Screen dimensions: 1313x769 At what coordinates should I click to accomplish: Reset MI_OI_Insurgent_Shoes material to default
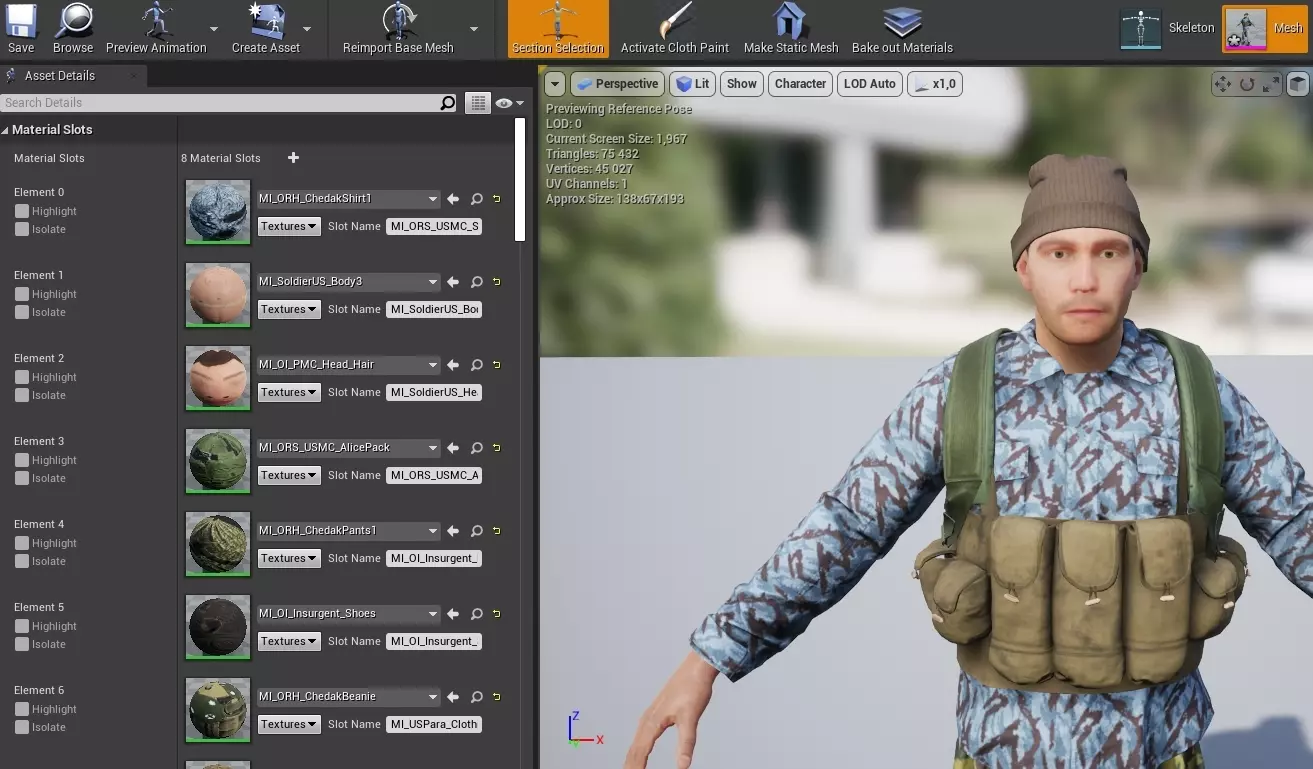[x=496, y=614]
